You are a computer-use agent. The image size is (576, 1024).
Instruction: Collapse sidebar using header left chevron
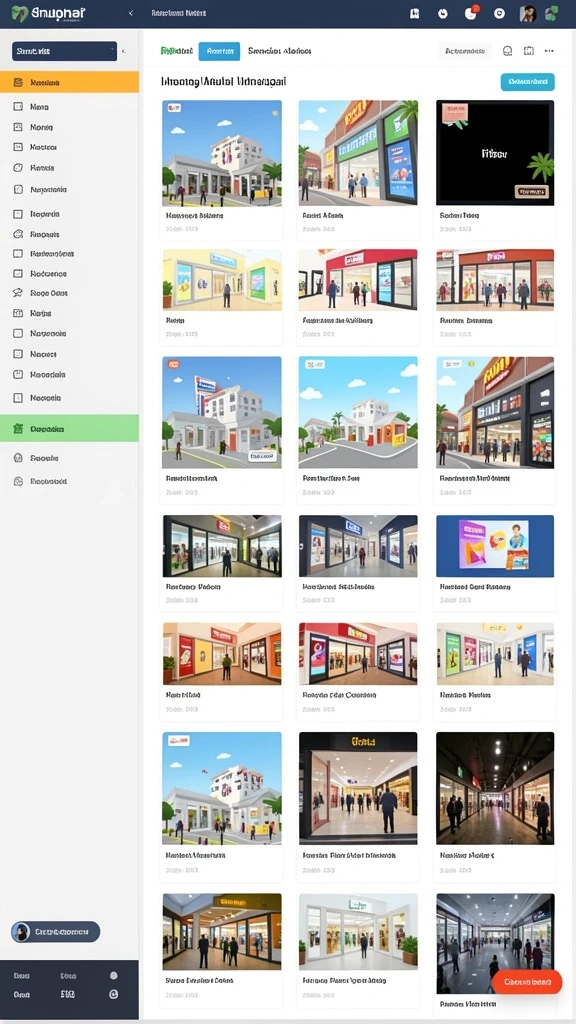(131, 13)
